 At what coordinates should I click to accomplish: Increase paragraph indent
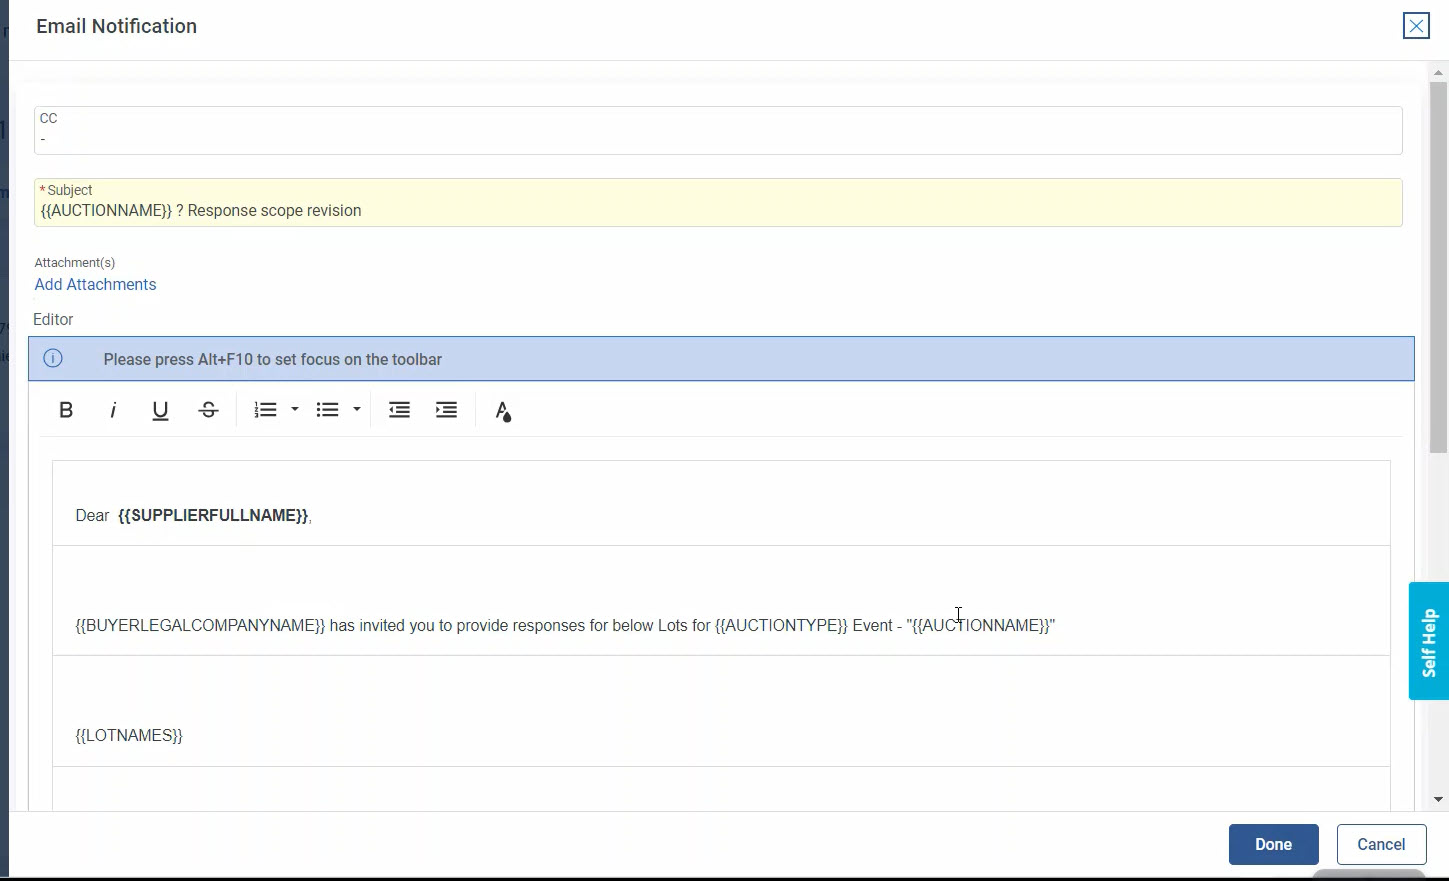point(446,410)
